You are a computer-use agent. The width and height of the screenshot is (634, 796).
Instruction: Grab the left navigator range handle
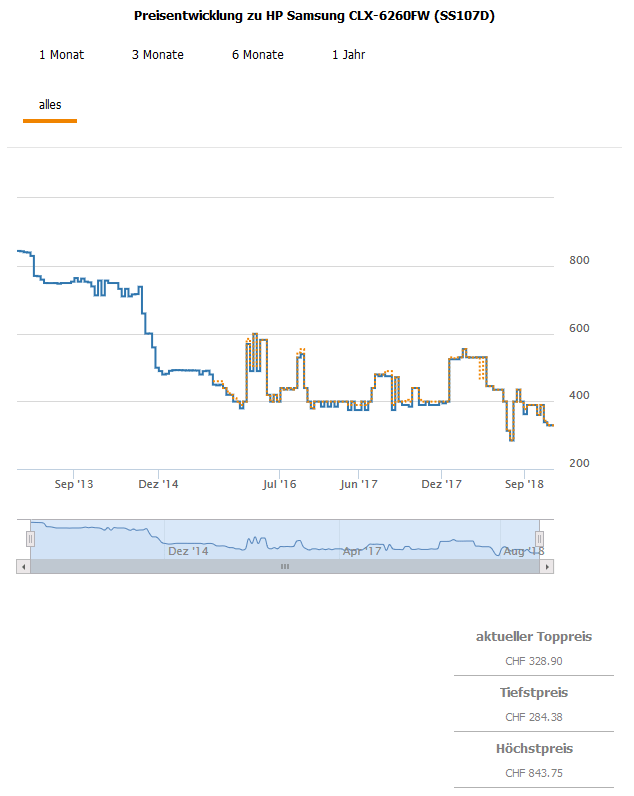[30, 539]
